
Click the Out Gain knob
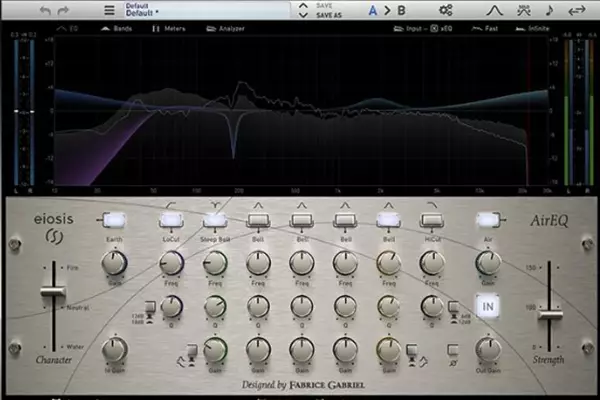tap(488, 349)
